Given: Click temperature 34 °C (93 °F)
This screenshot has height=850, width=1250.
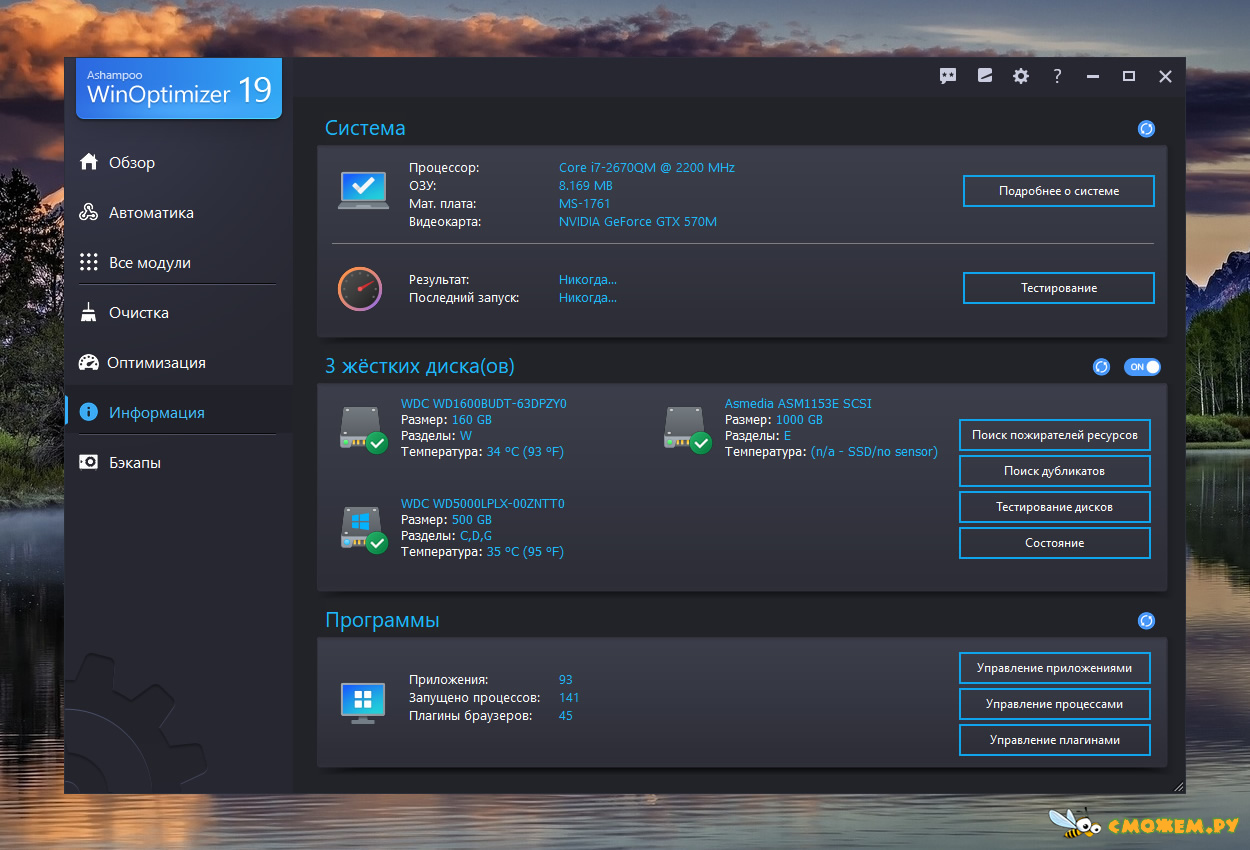Looking at the screenshot, I should 525,452.
